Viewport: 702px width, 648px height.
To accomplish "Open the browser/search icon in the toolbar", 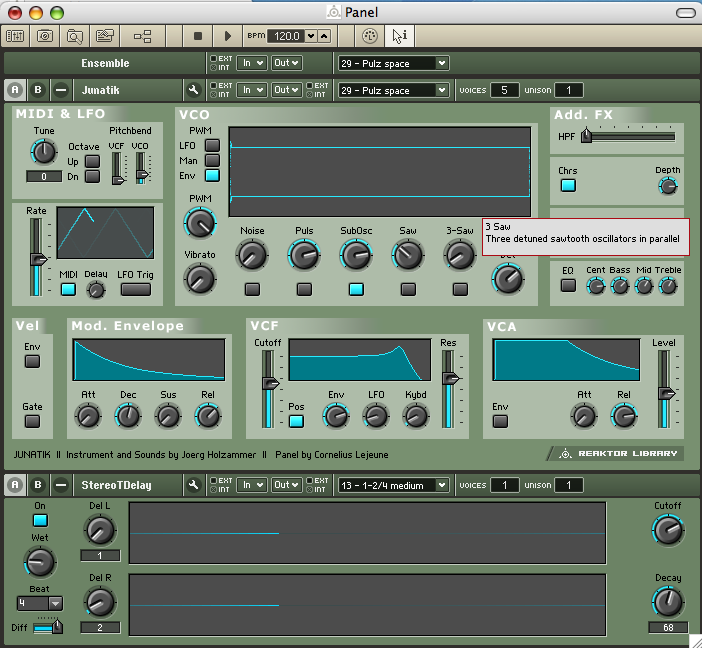I will point(74,36).
